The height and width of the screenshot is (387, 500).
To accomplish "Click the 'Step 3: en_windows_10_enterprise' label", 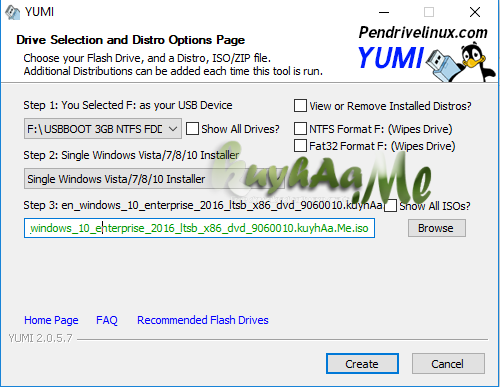I will [x=203, y=205].
